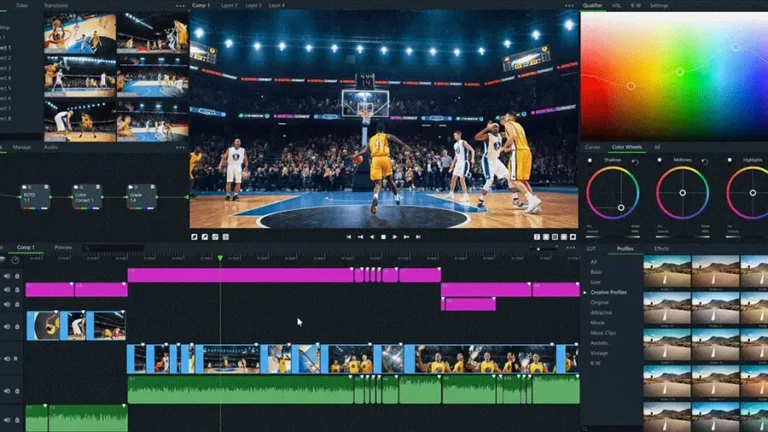Mute the bottom green audio track
The width and height of the screenshot is (768, 432).
tap(7, 420)
